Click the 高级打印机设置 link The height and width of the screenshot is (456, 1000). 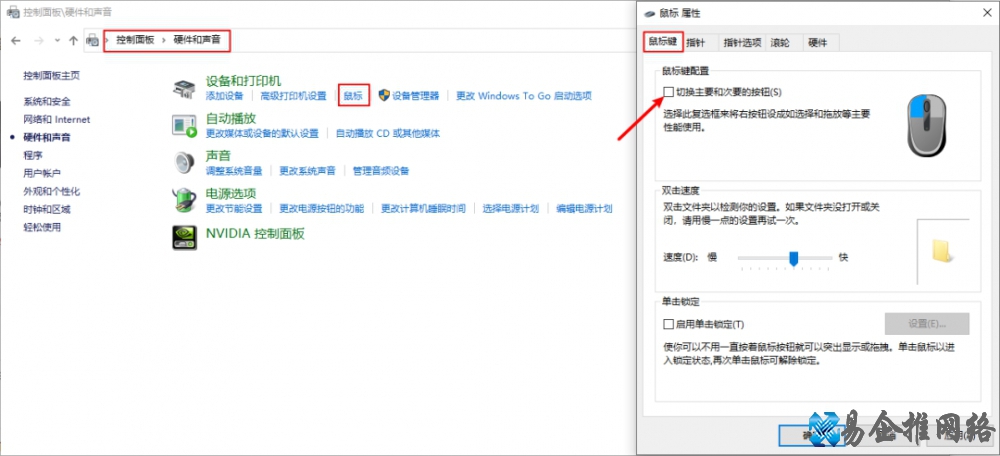(x=293, y=96)
